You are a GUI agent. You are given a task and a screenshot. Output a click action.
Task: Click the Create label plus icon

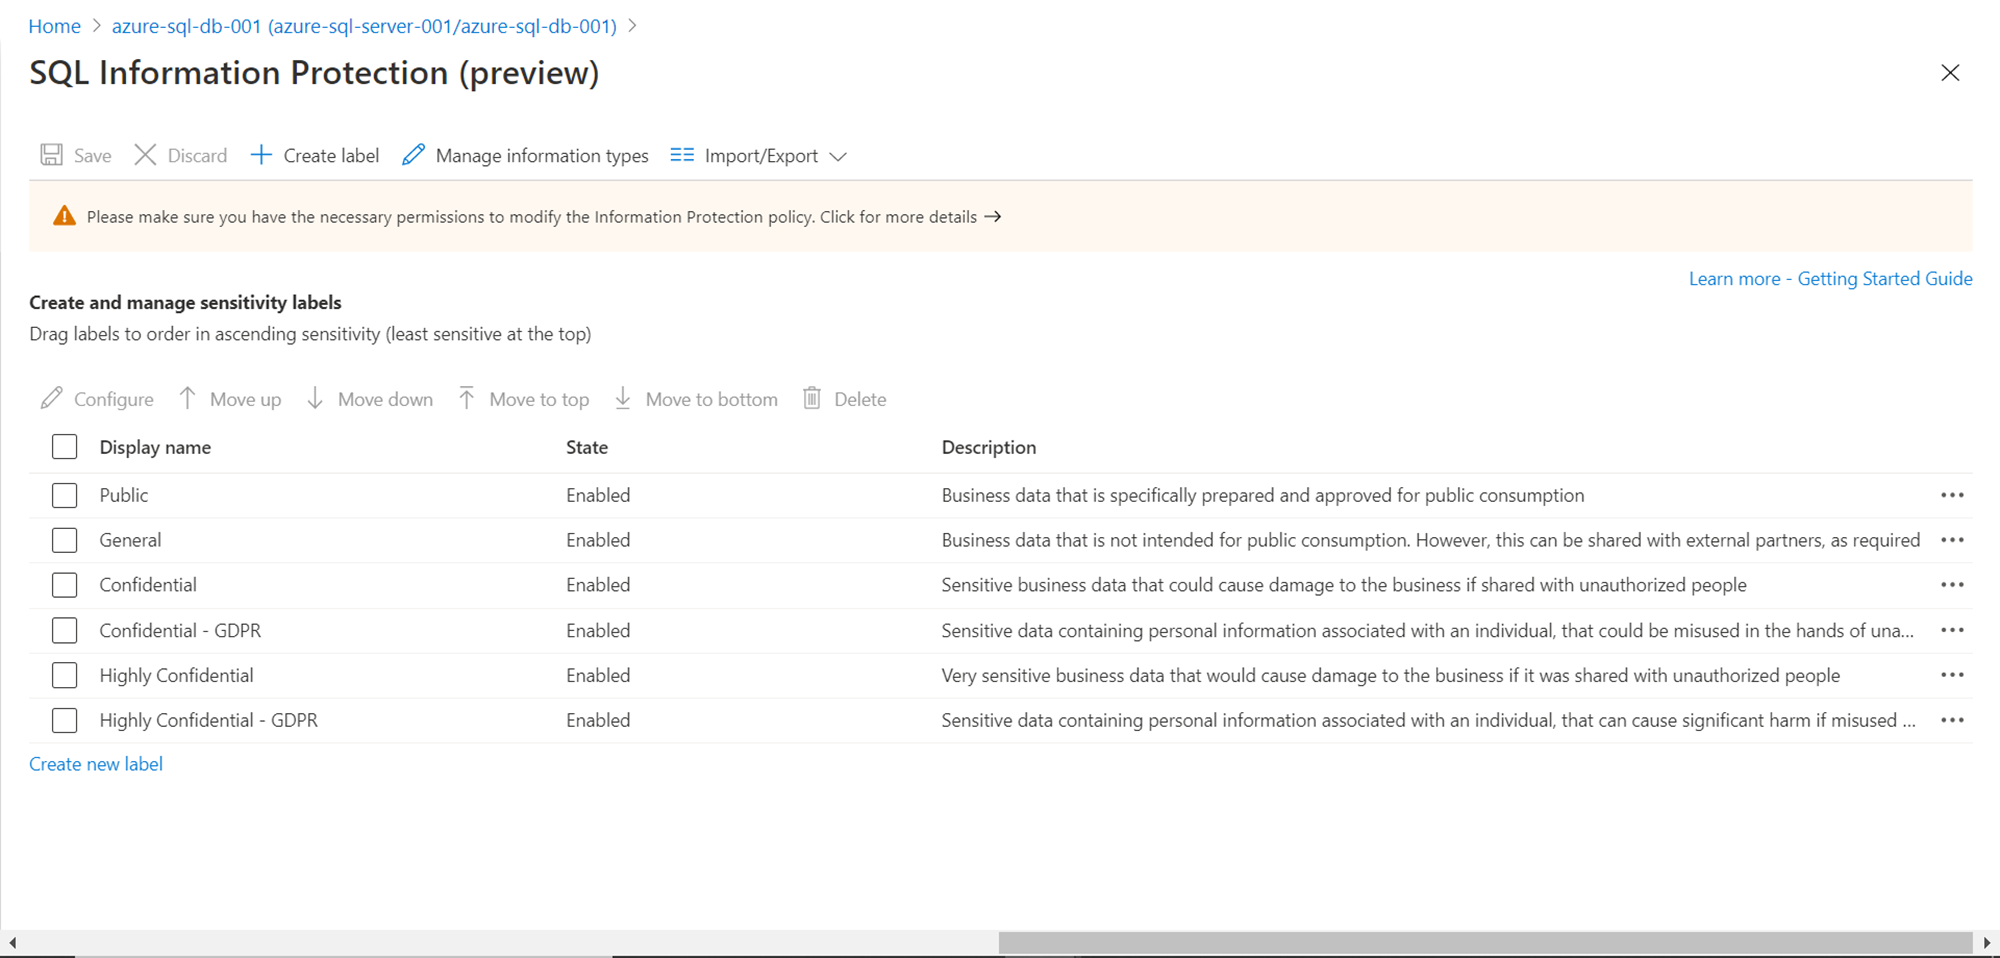pyautogui.click(x=261, y=155)
